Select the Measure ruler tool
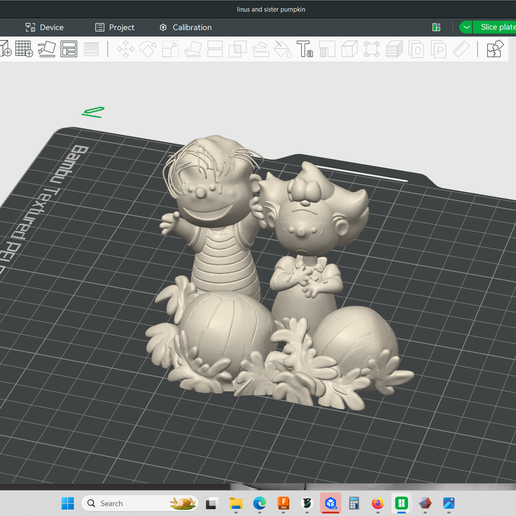Screen dimensions: 516x516 [461, 49]
